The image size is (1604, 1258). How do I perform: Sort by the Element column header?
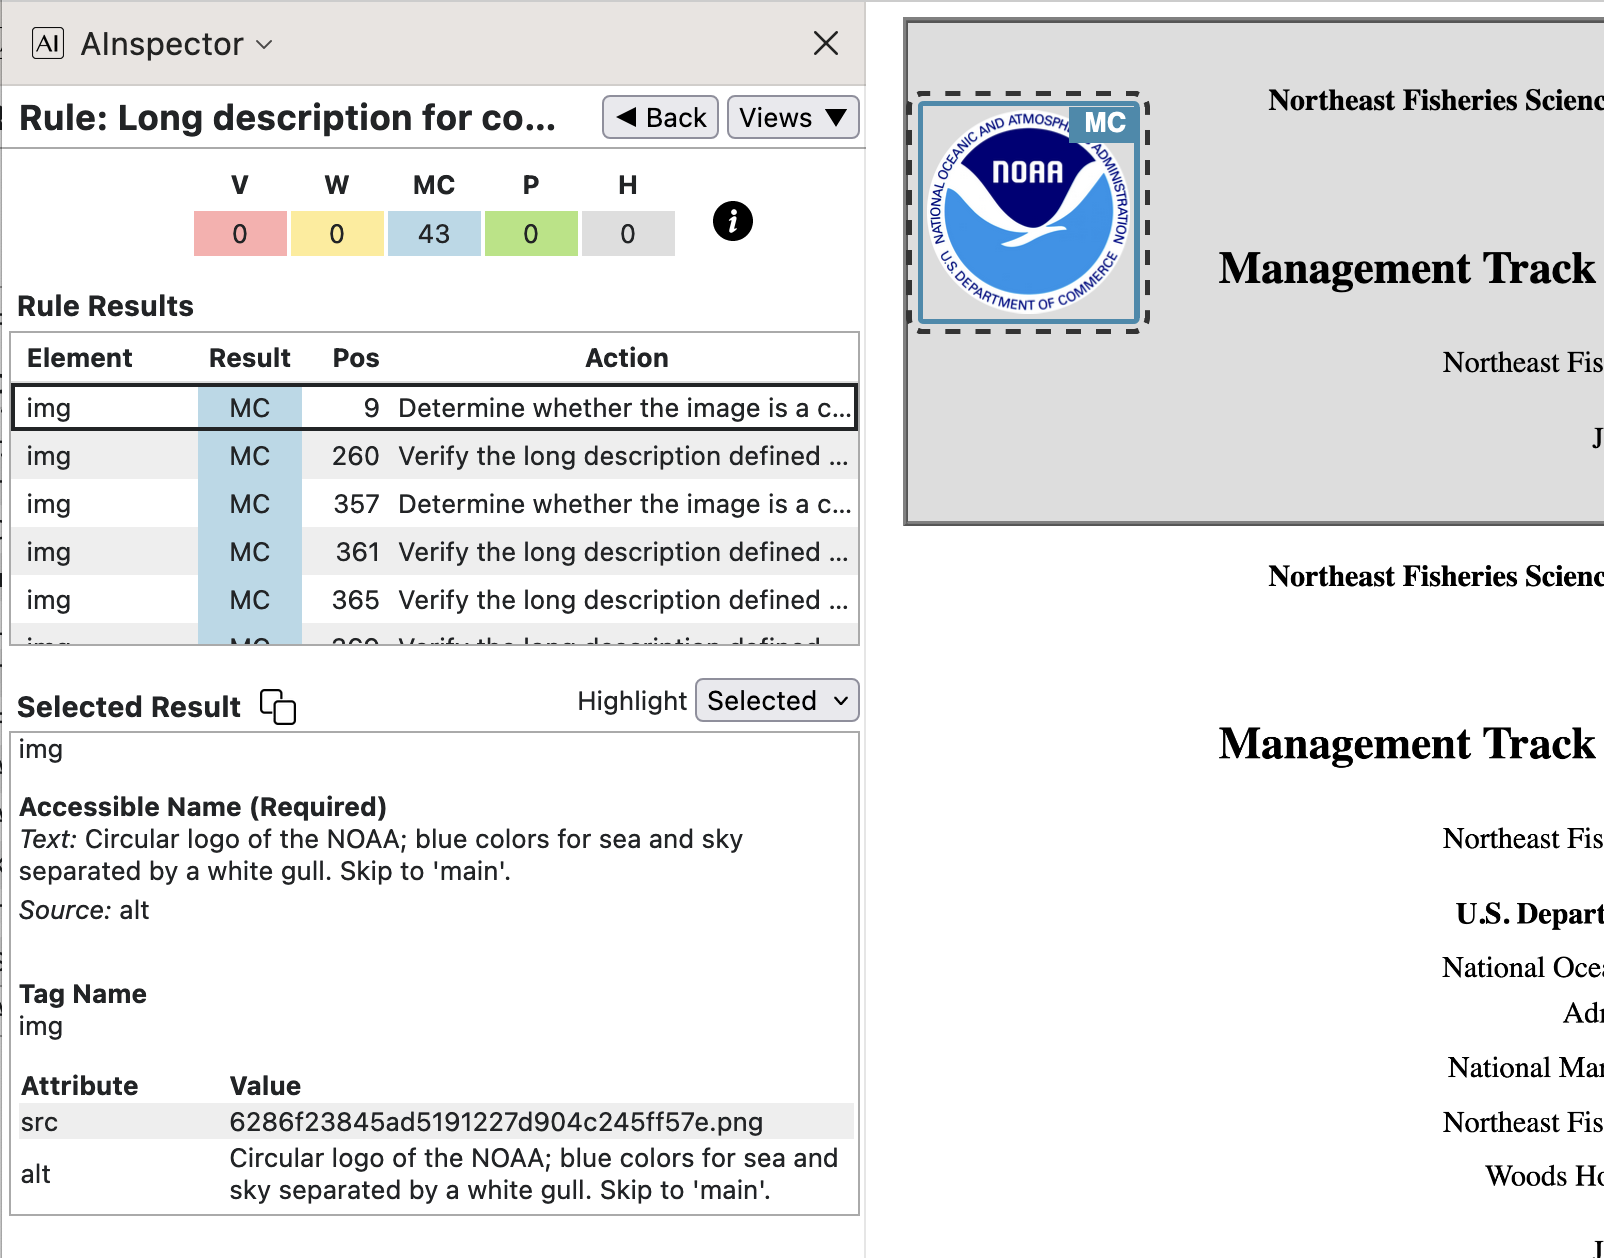pyautogui.click(x=80, y=358)
